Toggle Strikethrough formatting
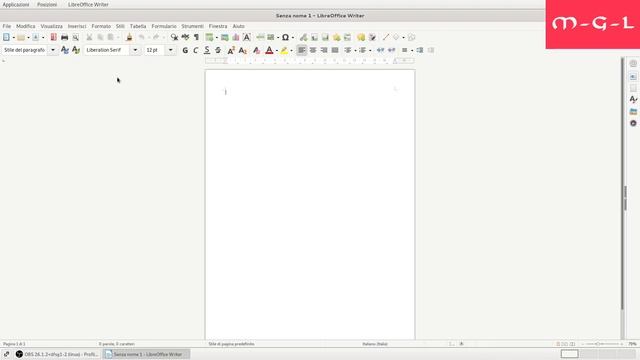 coord(218,50)
